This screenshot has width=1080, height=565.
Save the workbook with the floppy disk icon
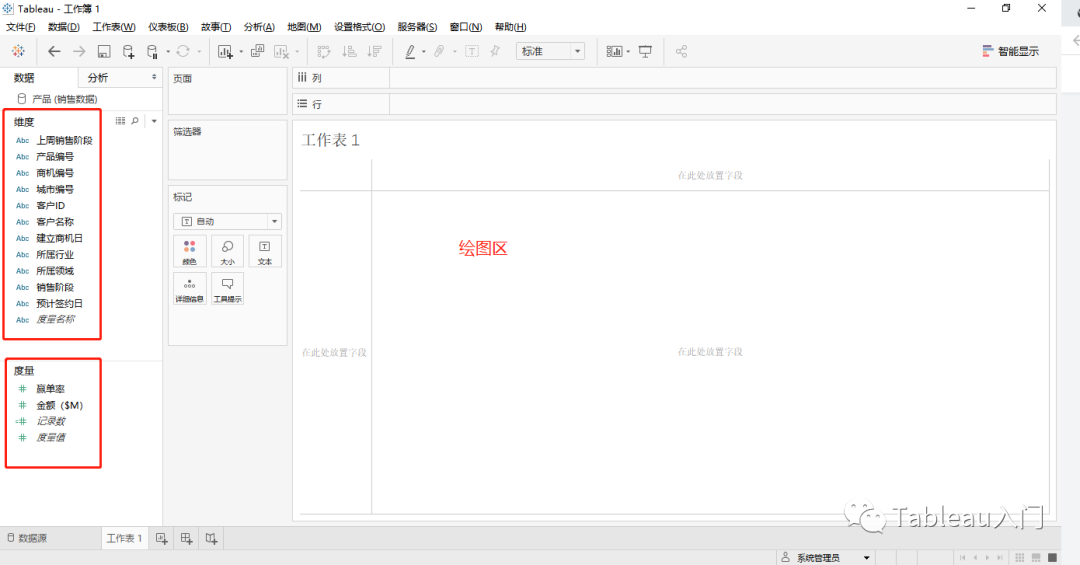[104, 51]
